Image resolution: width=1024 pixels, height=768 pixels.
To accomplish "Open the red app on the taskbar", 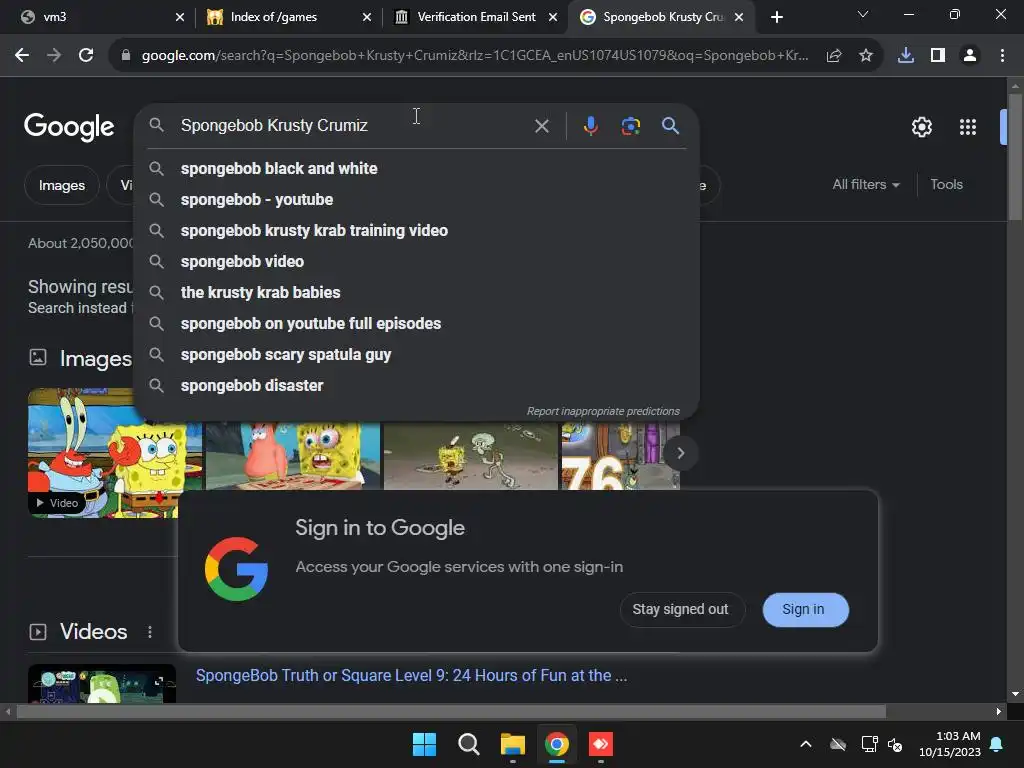I will [601, 744].
